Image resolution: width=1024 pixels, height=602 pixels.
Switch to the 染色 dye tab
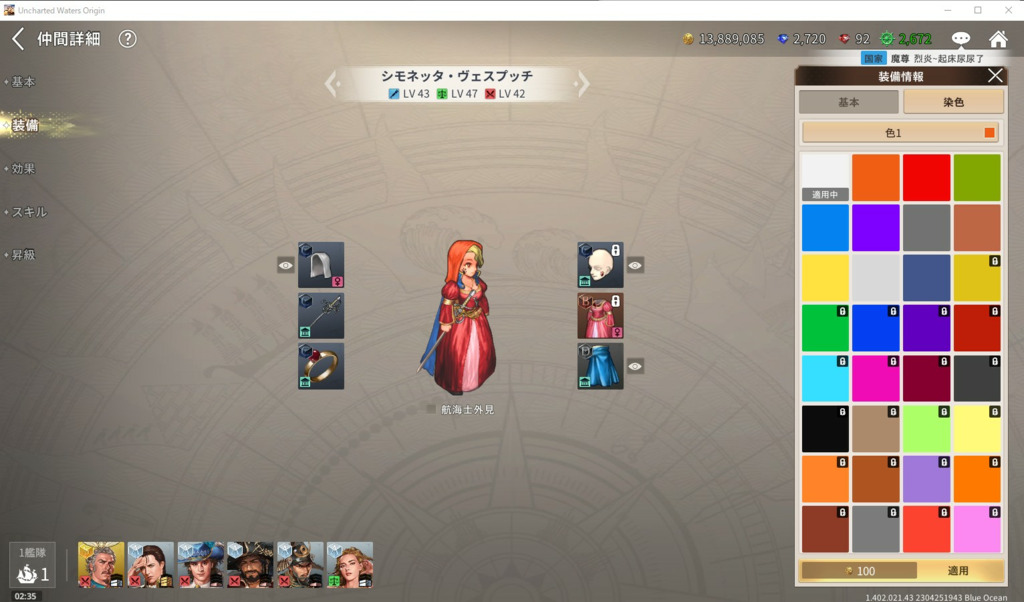tap(953, 102)
